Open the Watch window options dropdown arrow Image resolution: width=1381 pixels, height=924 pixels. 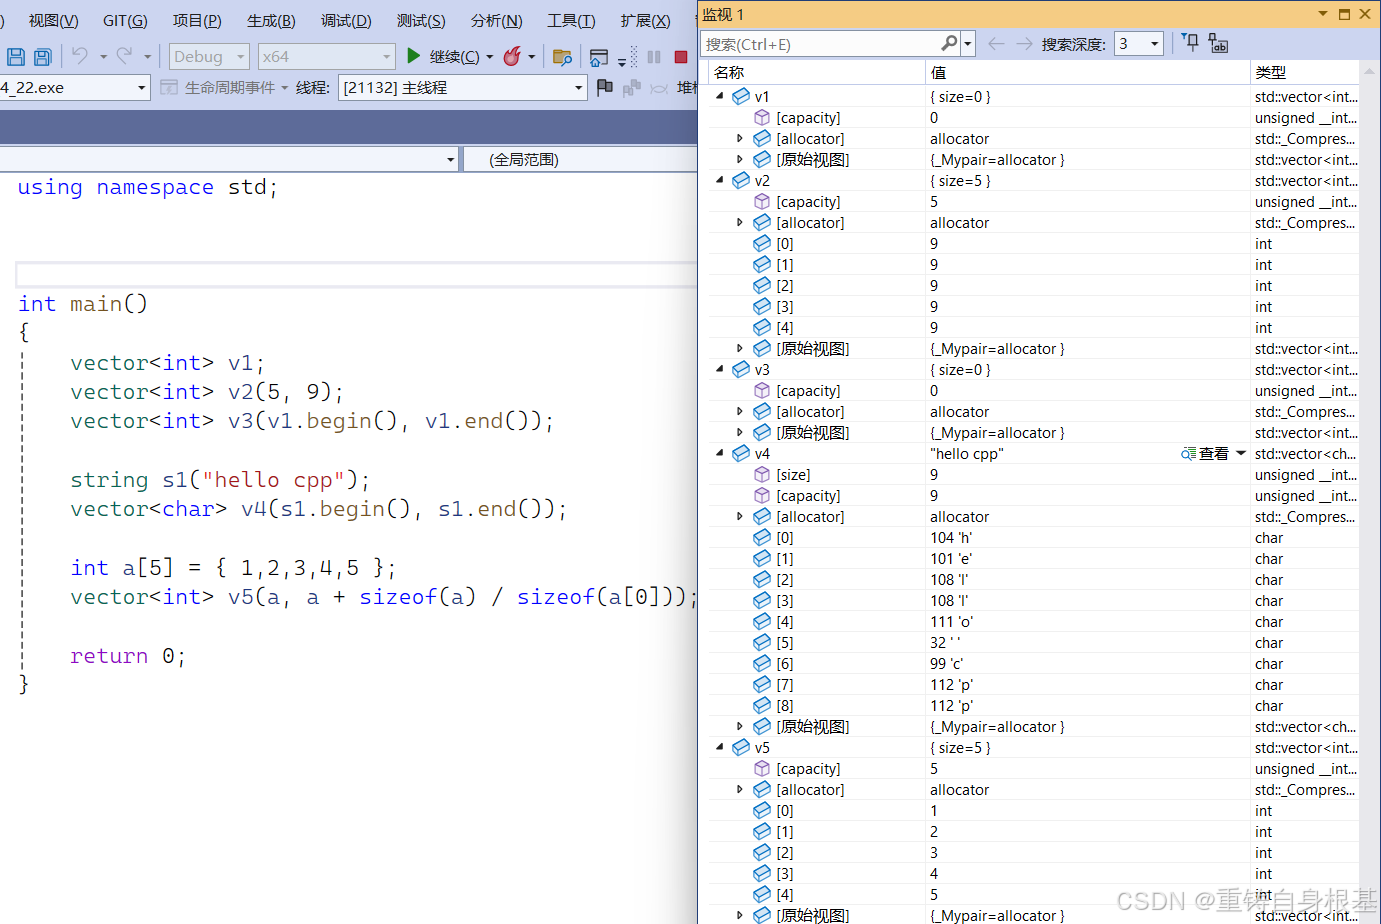pyautogui.click(x=1323, y=14)
